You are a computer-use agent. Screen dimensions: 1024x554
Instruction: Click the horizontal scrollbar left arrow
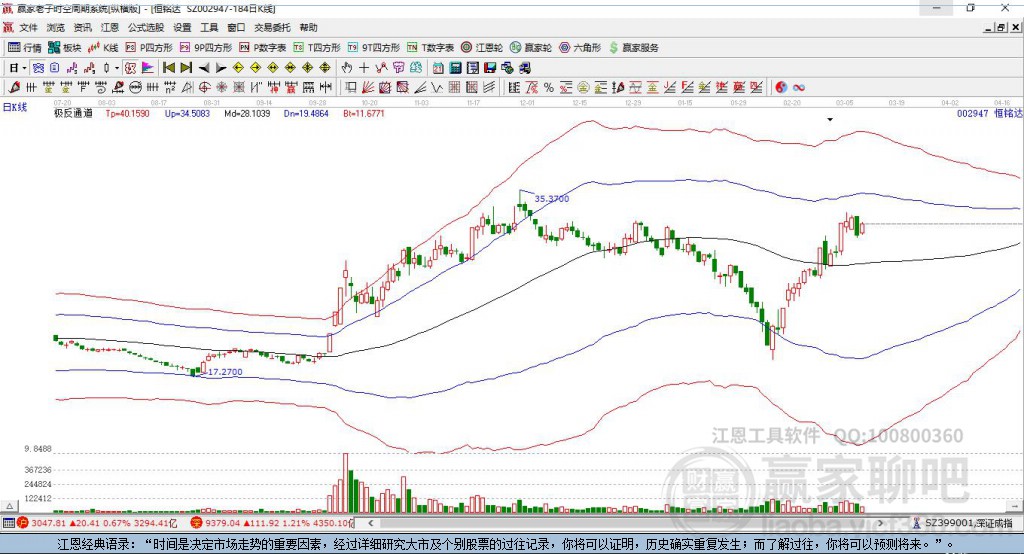(370, 523)
